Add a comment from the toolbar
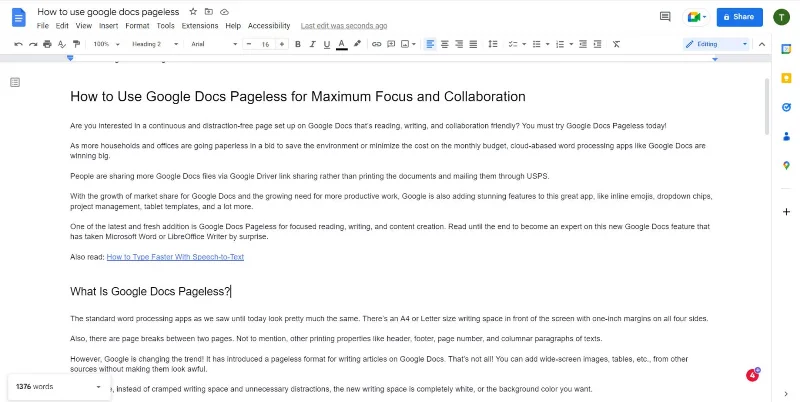 click(391, 44)
